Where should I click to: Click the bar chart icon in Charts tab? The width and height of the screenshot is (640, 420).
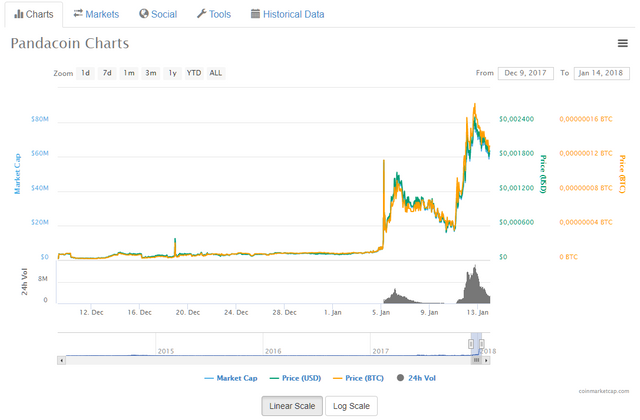[18, 14]
